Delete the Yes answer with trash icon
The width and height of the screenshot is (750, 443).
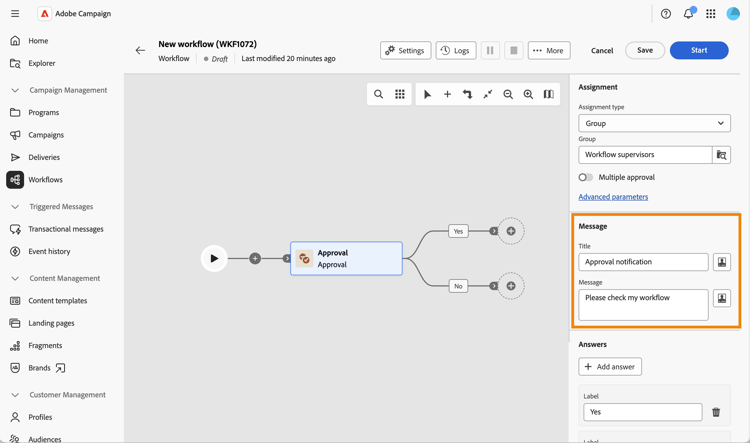(716, 412)
